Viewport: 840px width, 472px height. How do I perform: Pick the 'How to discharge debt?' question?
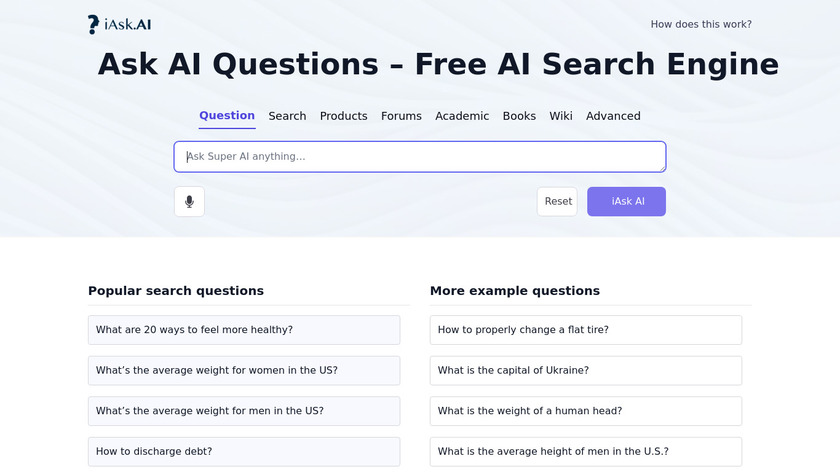coord(244,451)
